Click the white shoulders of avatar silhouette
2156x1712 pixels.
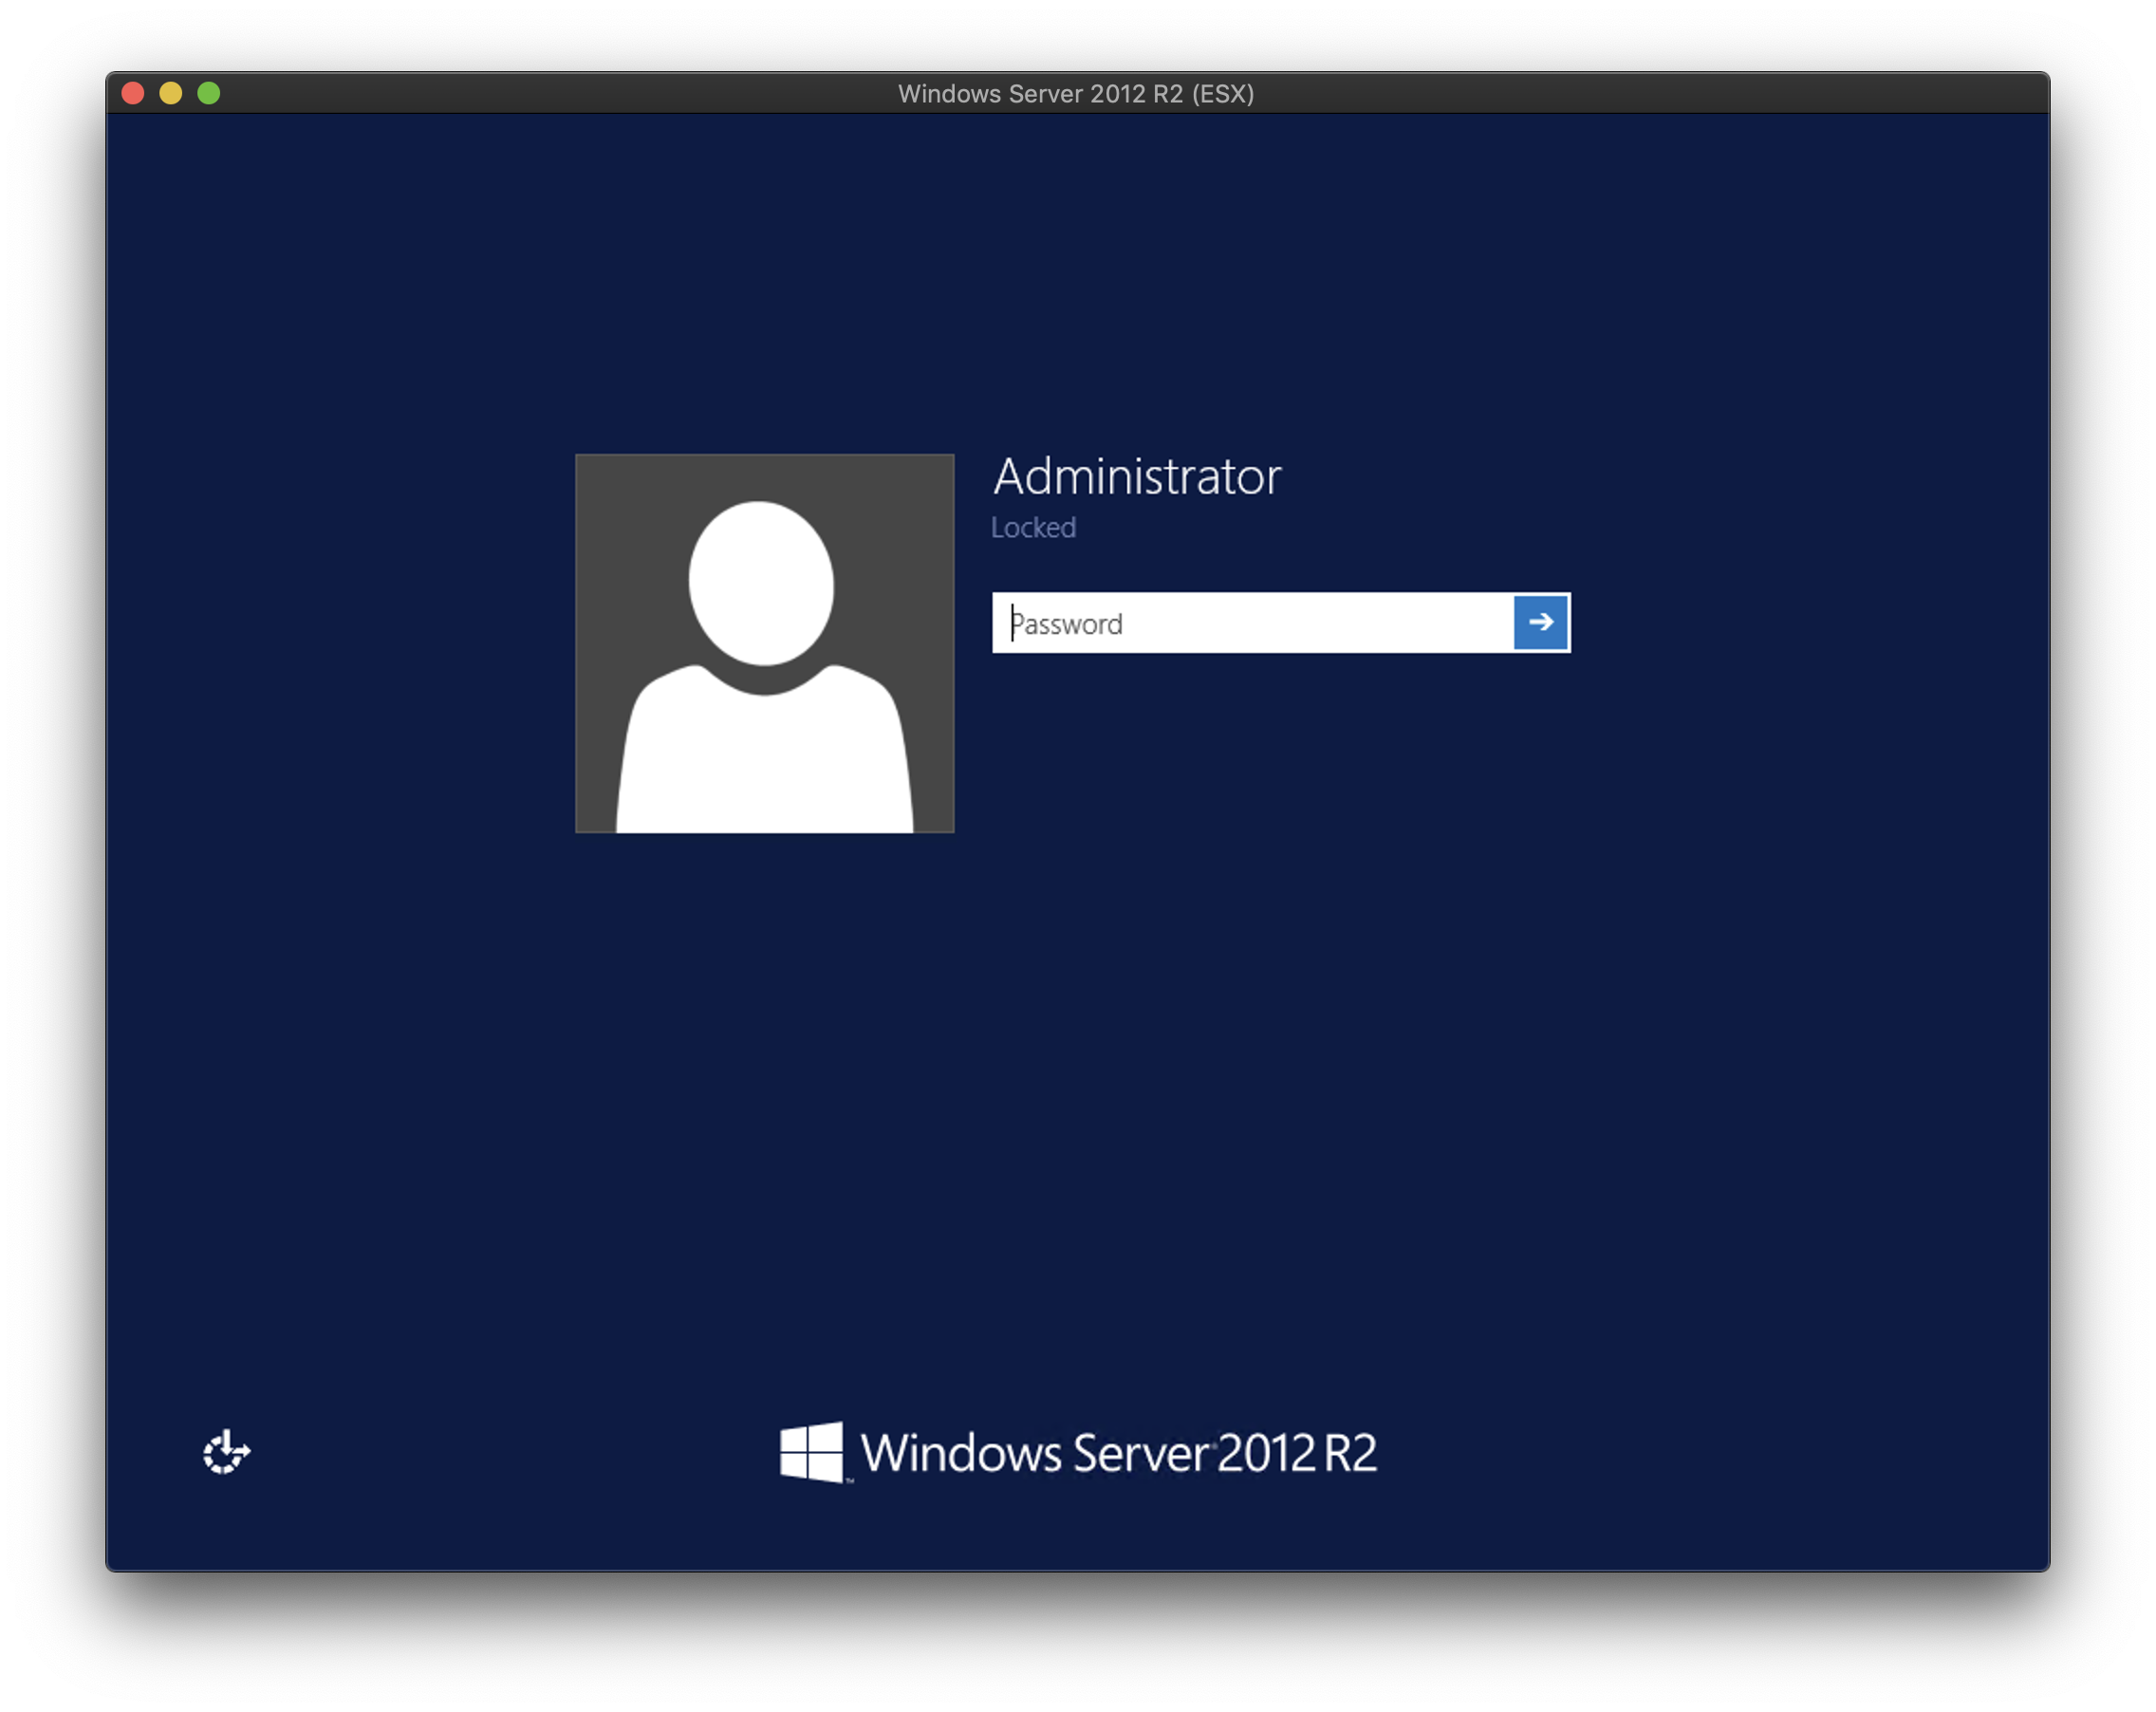(x=764, y=760)
